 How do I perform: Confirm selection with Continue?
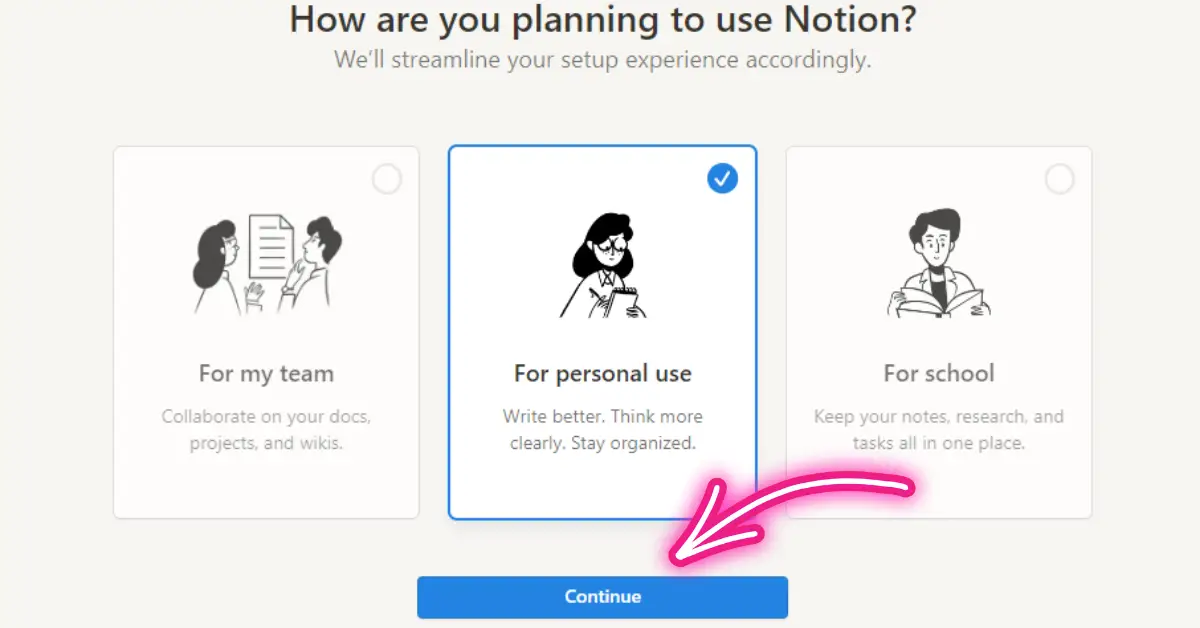pos(602,596)
